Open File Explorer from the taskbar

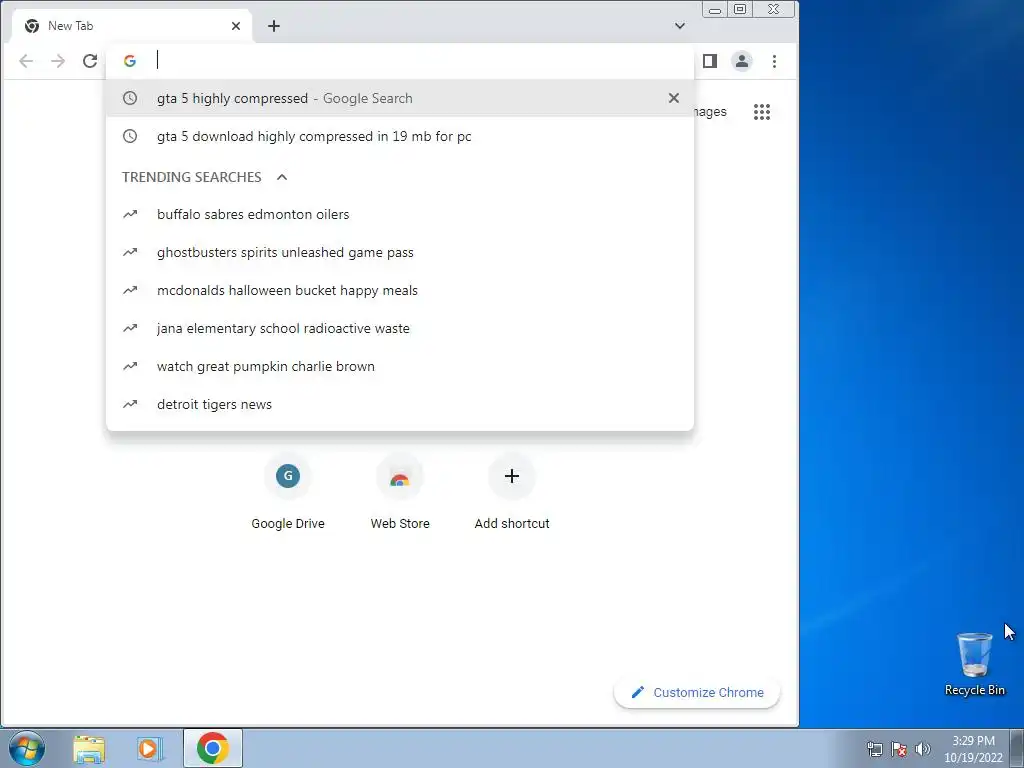(89, 748)
